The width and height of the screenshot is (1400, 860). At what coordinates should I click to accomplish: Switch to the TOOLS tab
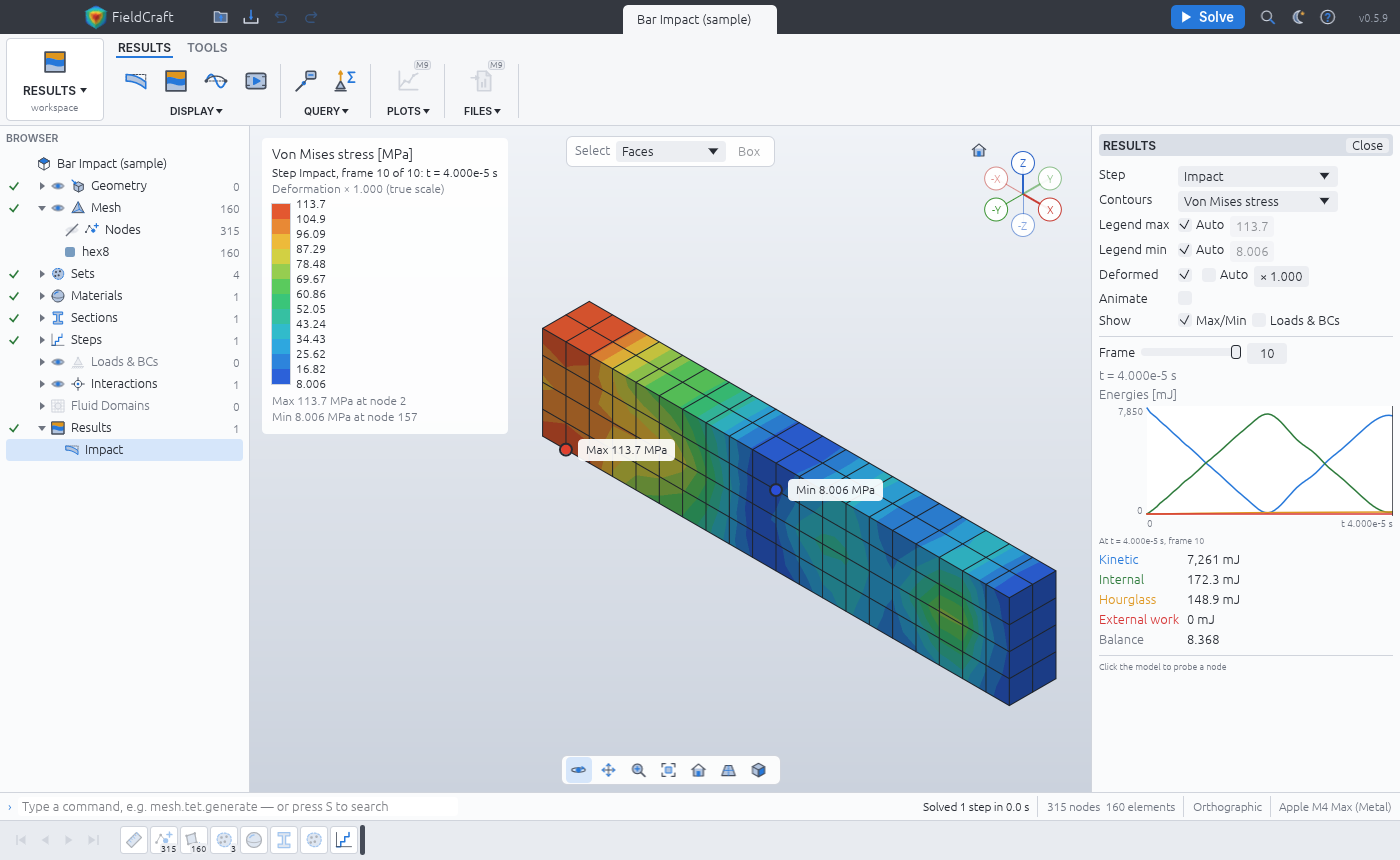pos(207,48)
